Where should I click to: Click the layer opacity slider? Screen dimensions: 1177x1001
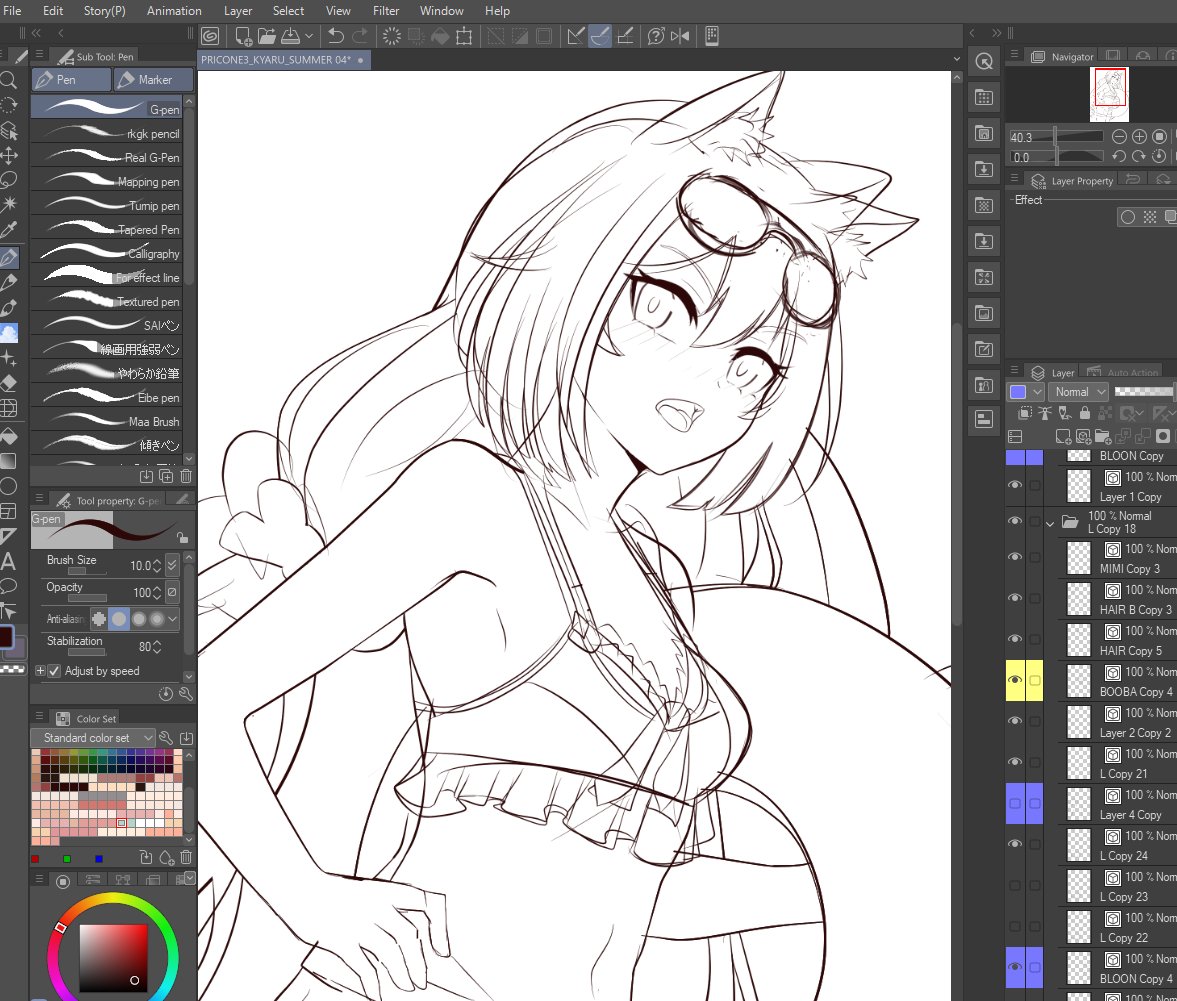tap(1145, 392)
